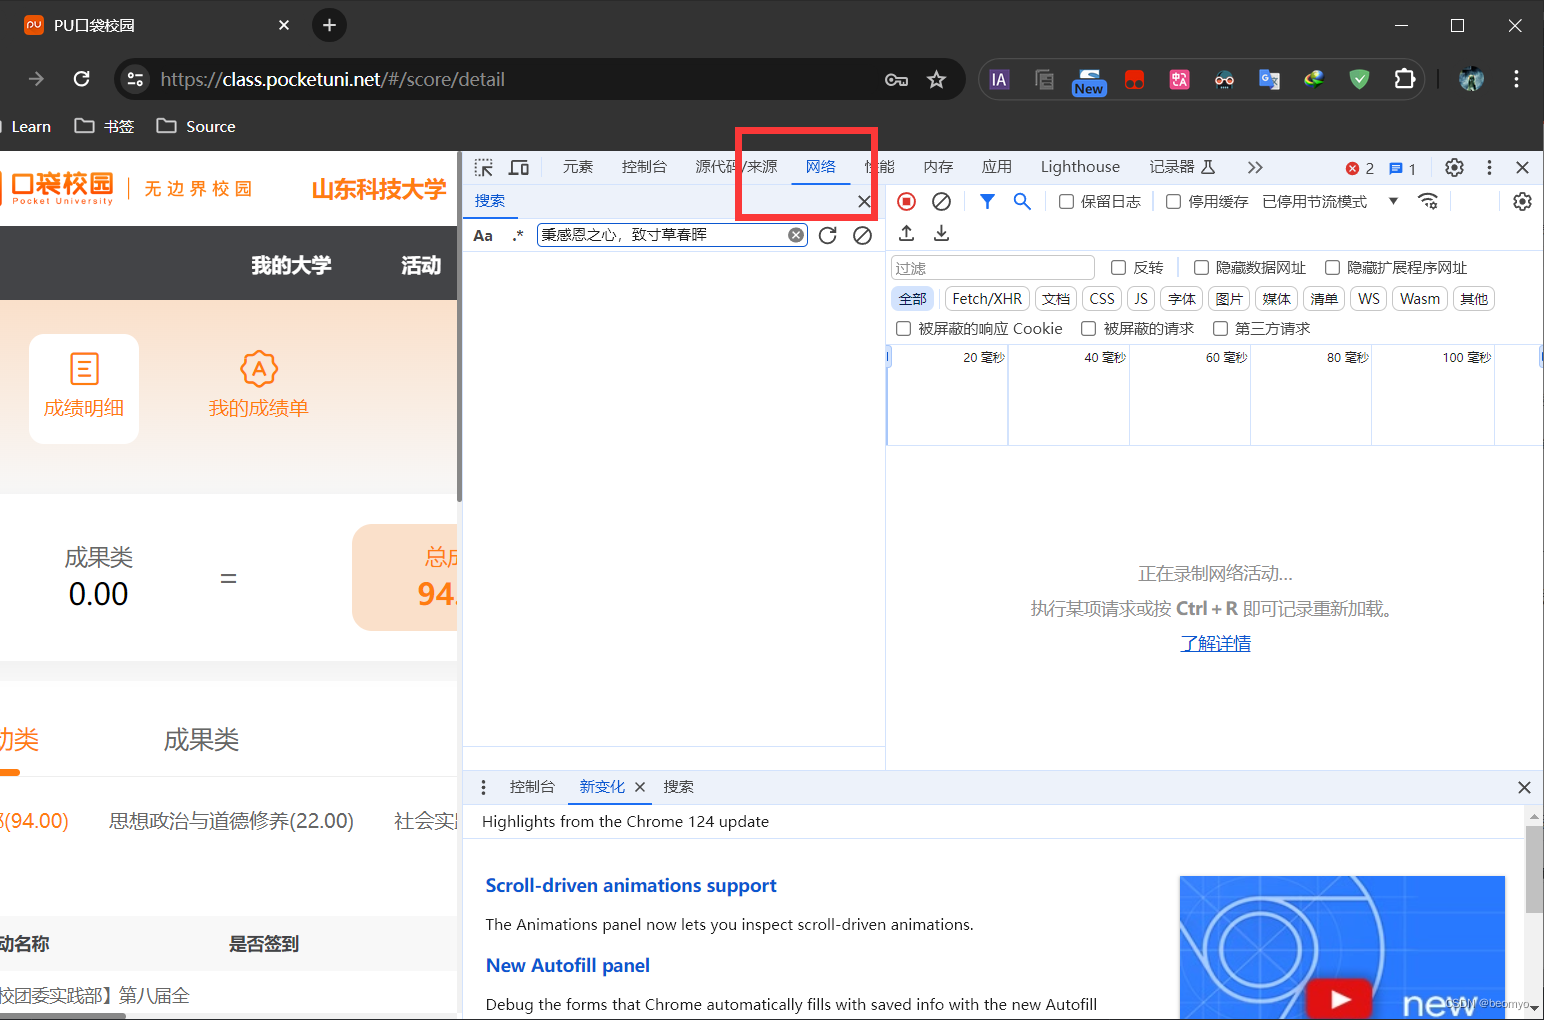Image resolution: width=1544 pixels, height=1020 pixels.
Task: Filter by Wasm requests
Action: tap(1420, 299)
